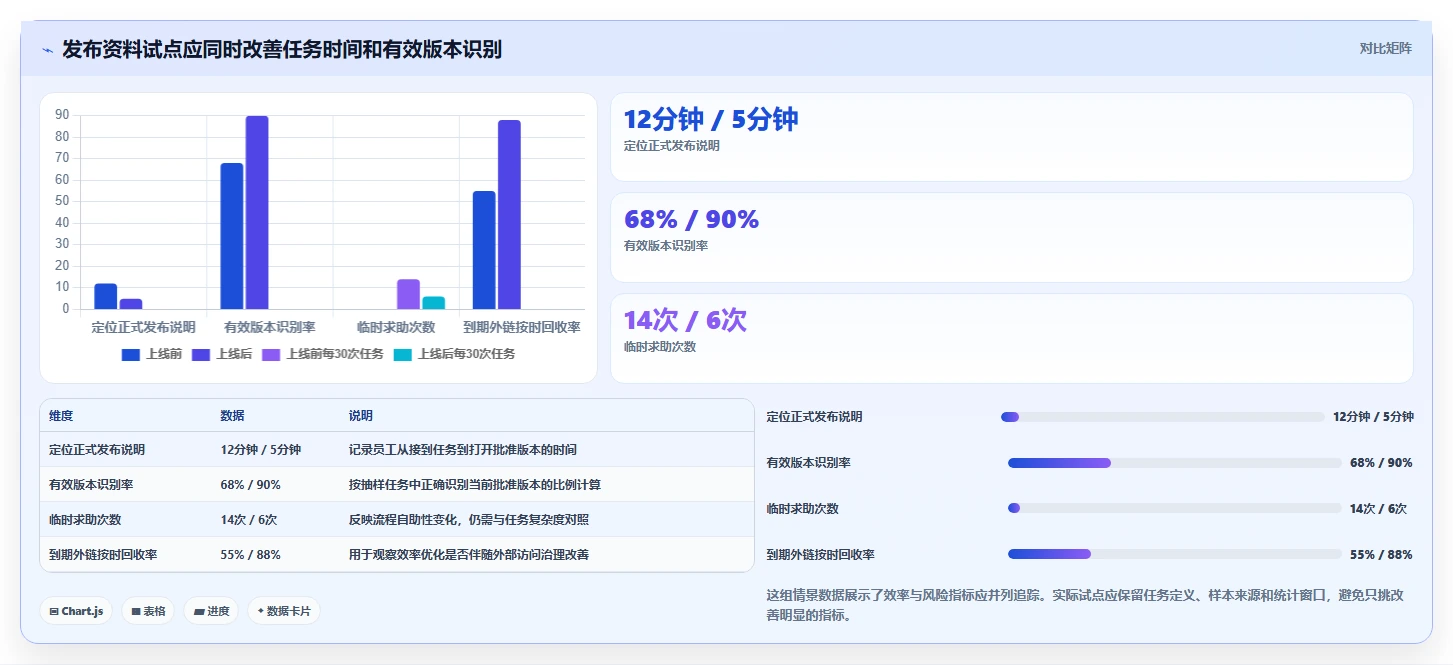Click the description starting 按抽样任务中正确识别
This screenshot has width=1453, height=665.
point(475,485)
